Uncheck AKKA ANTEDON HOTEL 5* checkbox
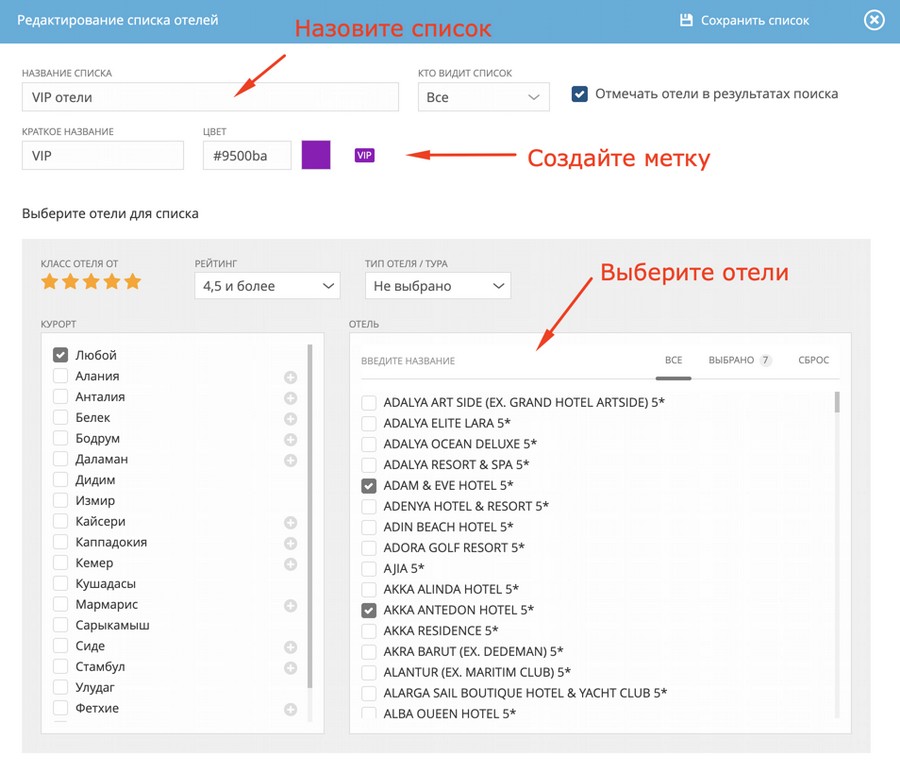This screenshot has height=774, width=900. tap(368, 610)
